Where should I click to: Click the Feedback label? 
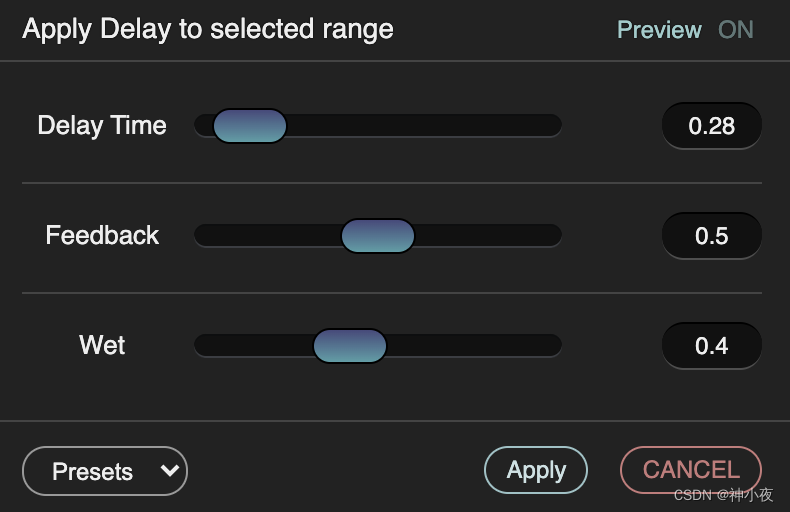tap(102, 236)
